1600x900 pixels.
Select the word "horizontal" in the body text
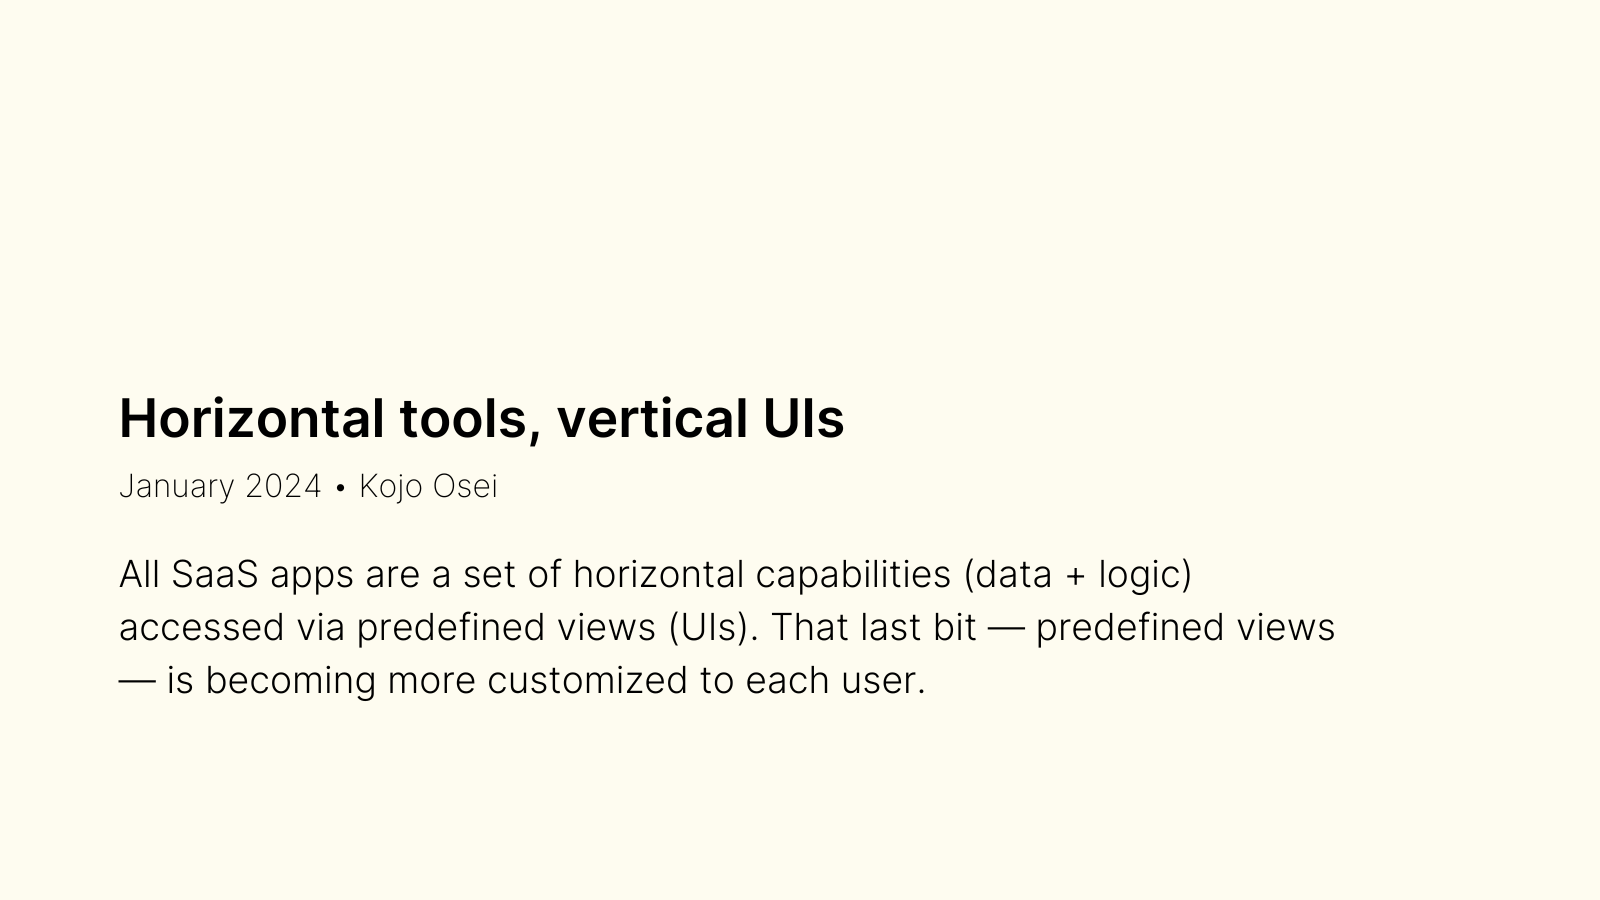659,574
